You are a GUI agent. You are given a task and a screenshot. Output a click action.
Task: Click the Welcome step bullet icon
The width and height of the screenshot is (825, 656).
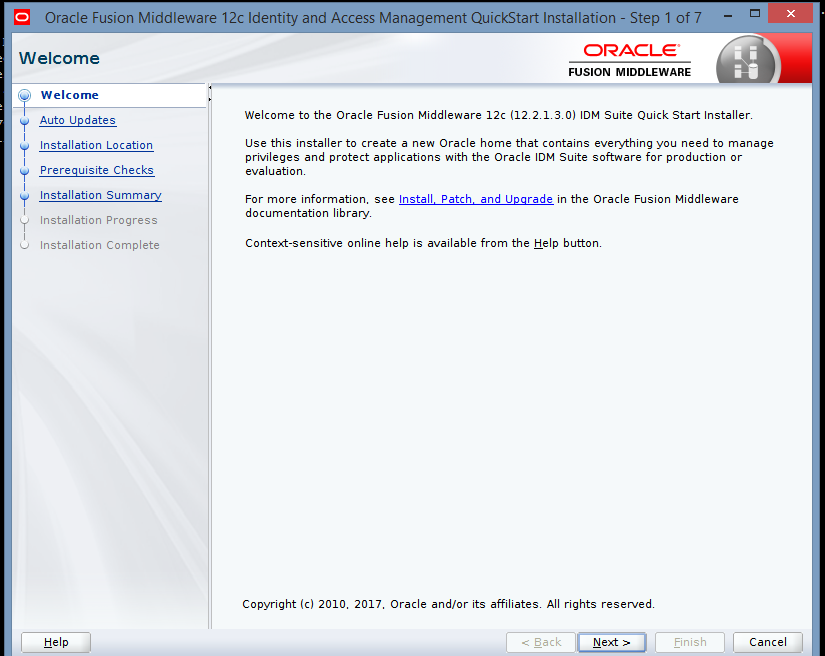coord(24,95)
